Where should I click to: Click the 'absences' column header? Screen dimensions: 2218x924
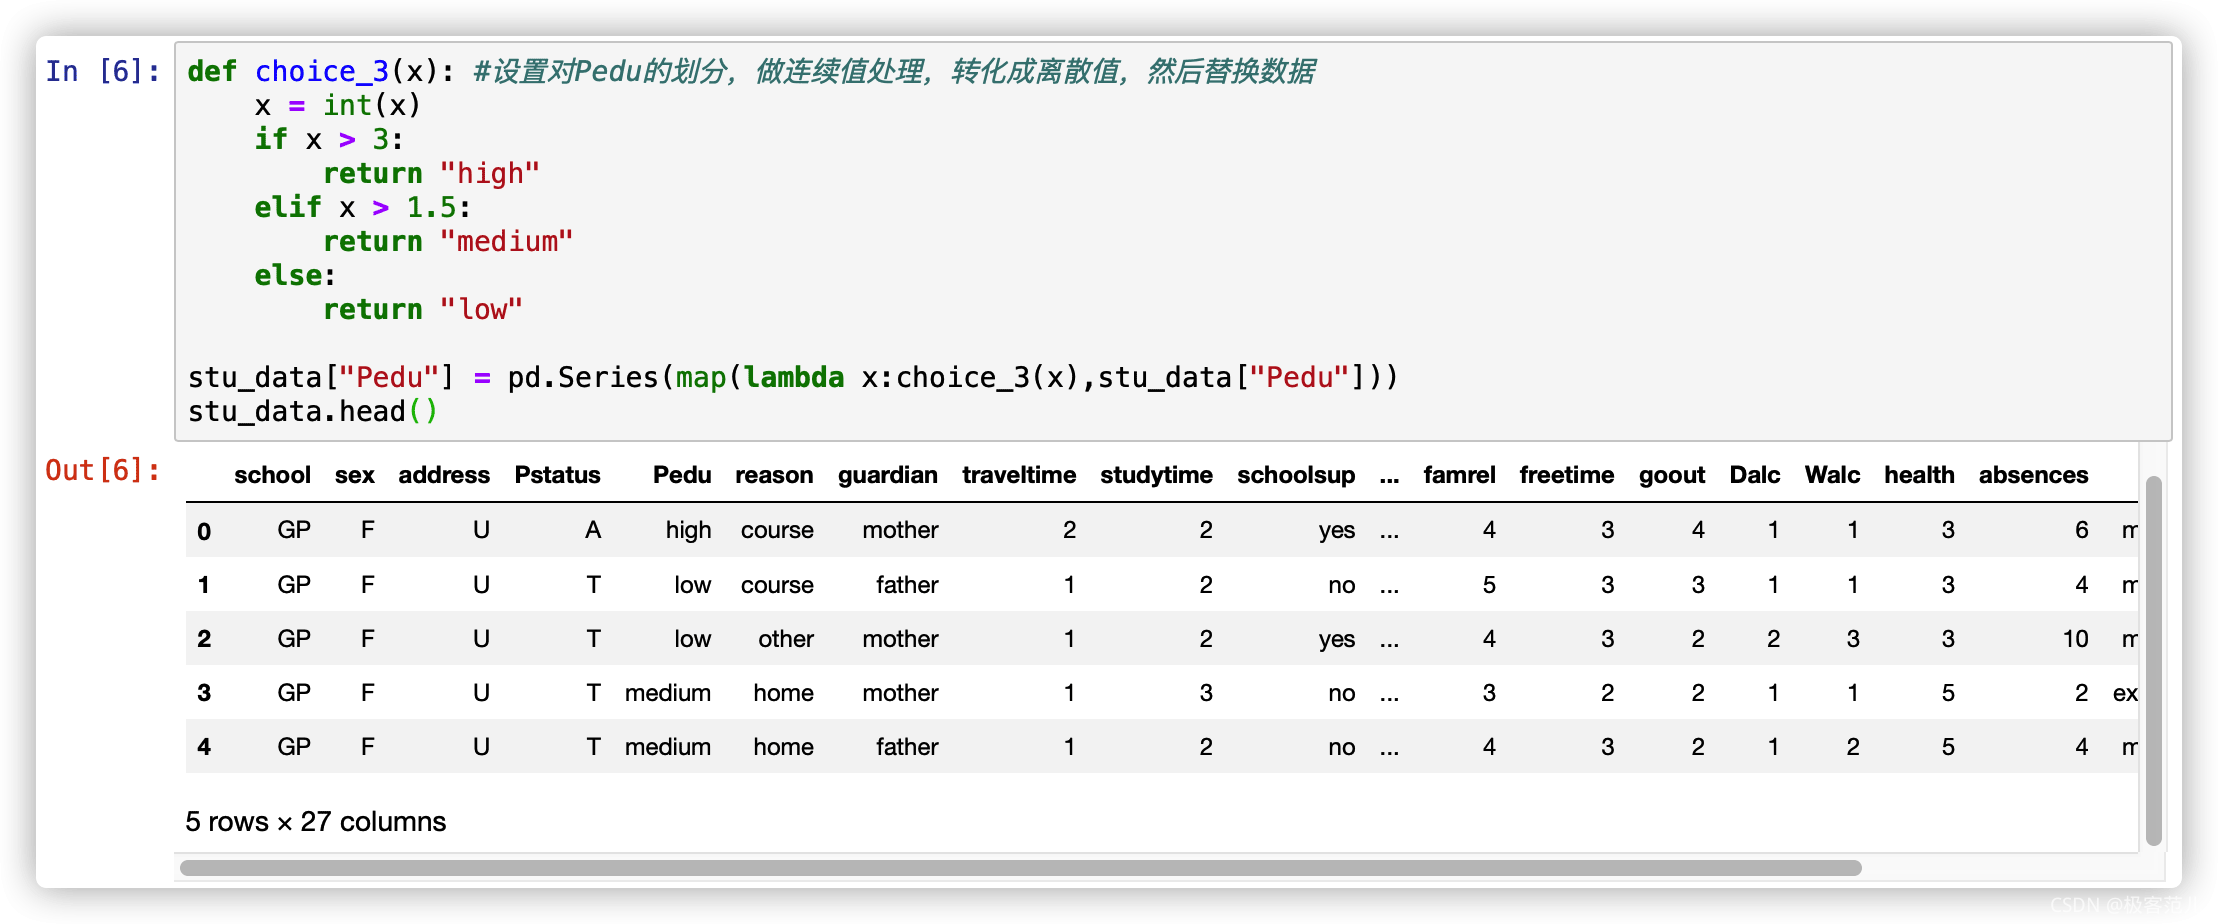tap(2033, 475)
